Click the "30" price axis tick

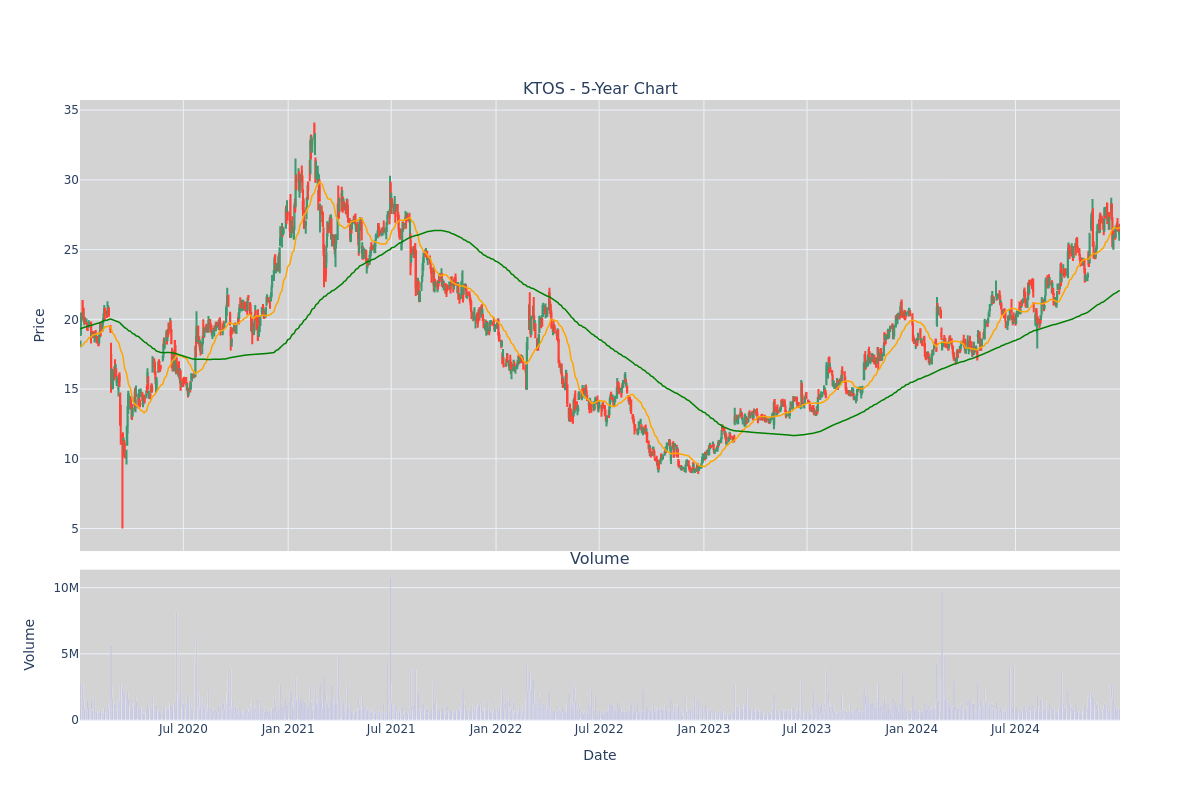click(x=72, y=180)
